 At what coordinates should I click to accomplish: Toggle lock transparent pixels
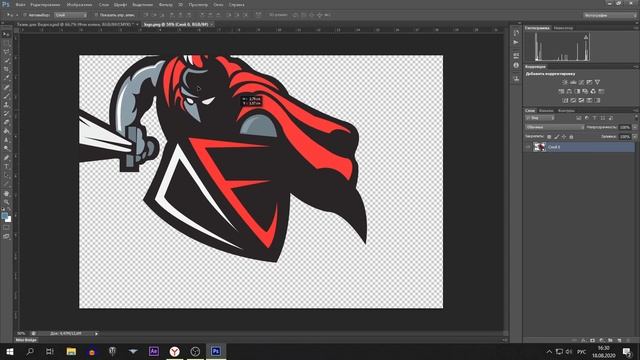pyautogui.click(x=549, y=137)
